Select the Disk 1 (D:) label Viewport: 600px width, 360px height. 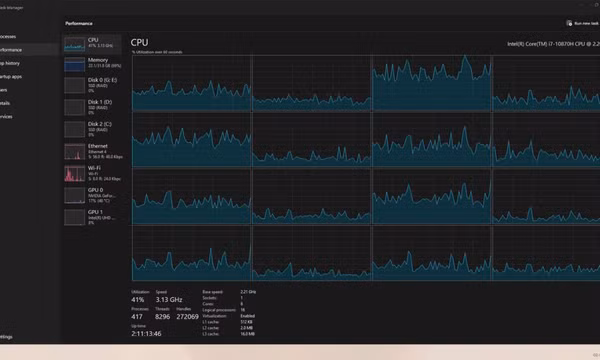coord(100,102)
